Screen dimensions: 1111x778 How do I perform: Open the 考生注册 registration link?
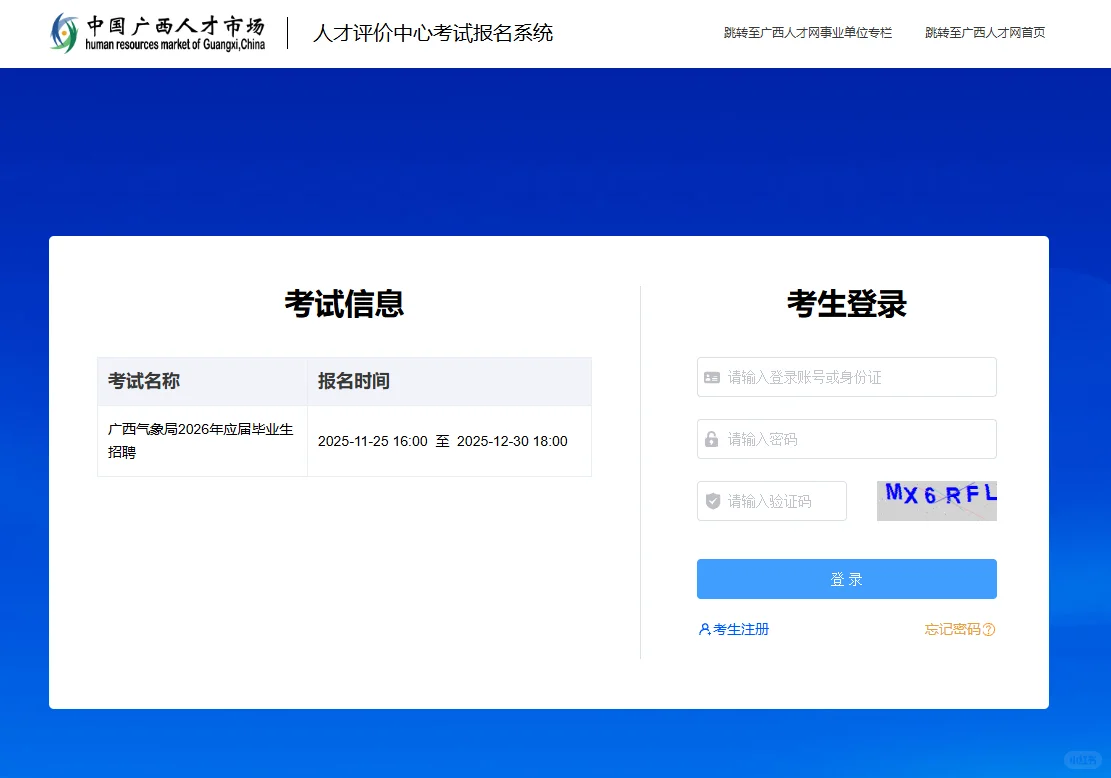coord(738,629)
